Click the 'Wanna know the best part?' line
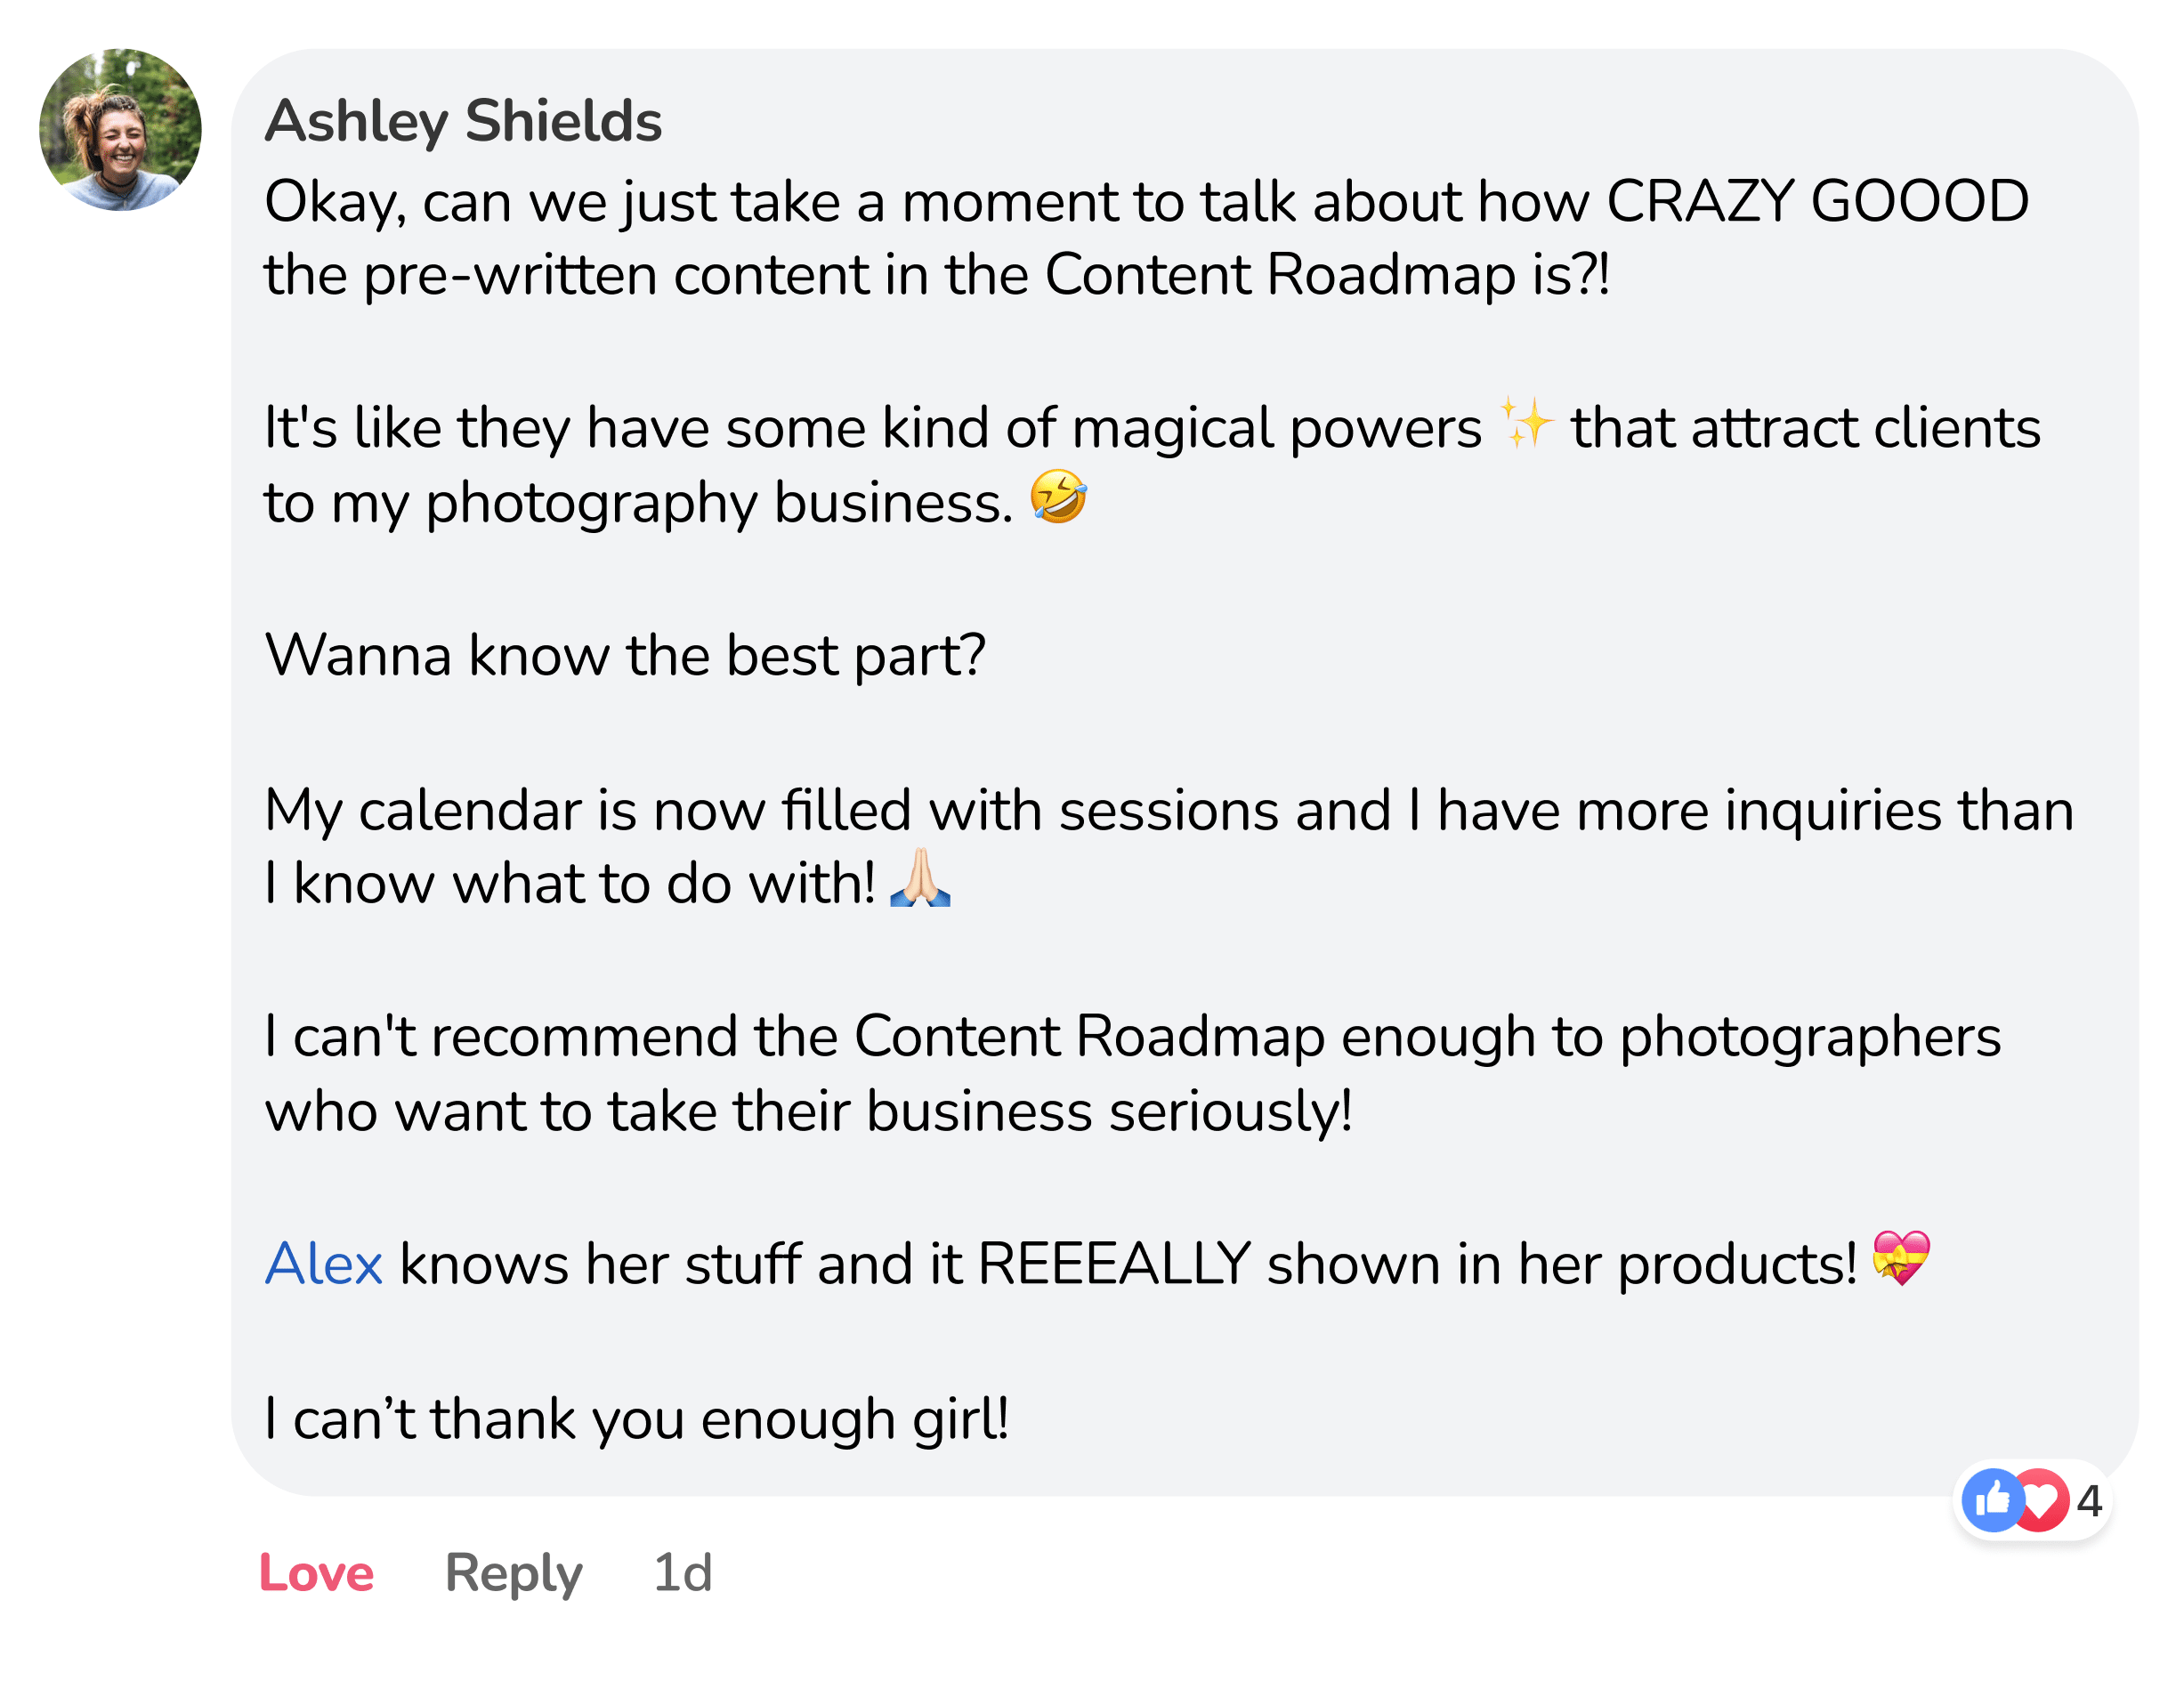Screen dimensions: 2184x1705 tap(625, 656)
